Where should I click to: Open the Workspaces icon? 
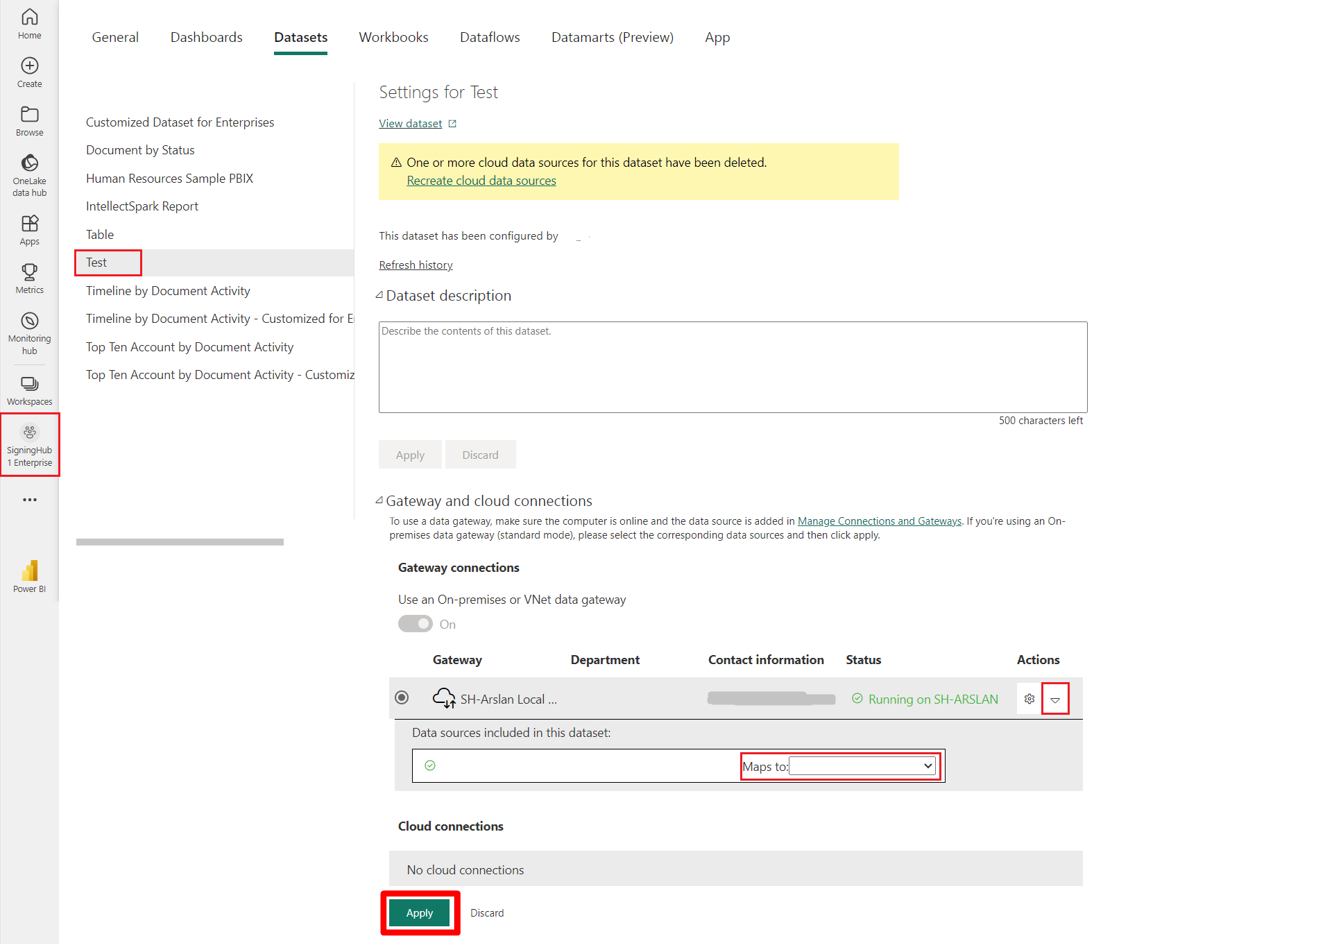tap(29, 384)
